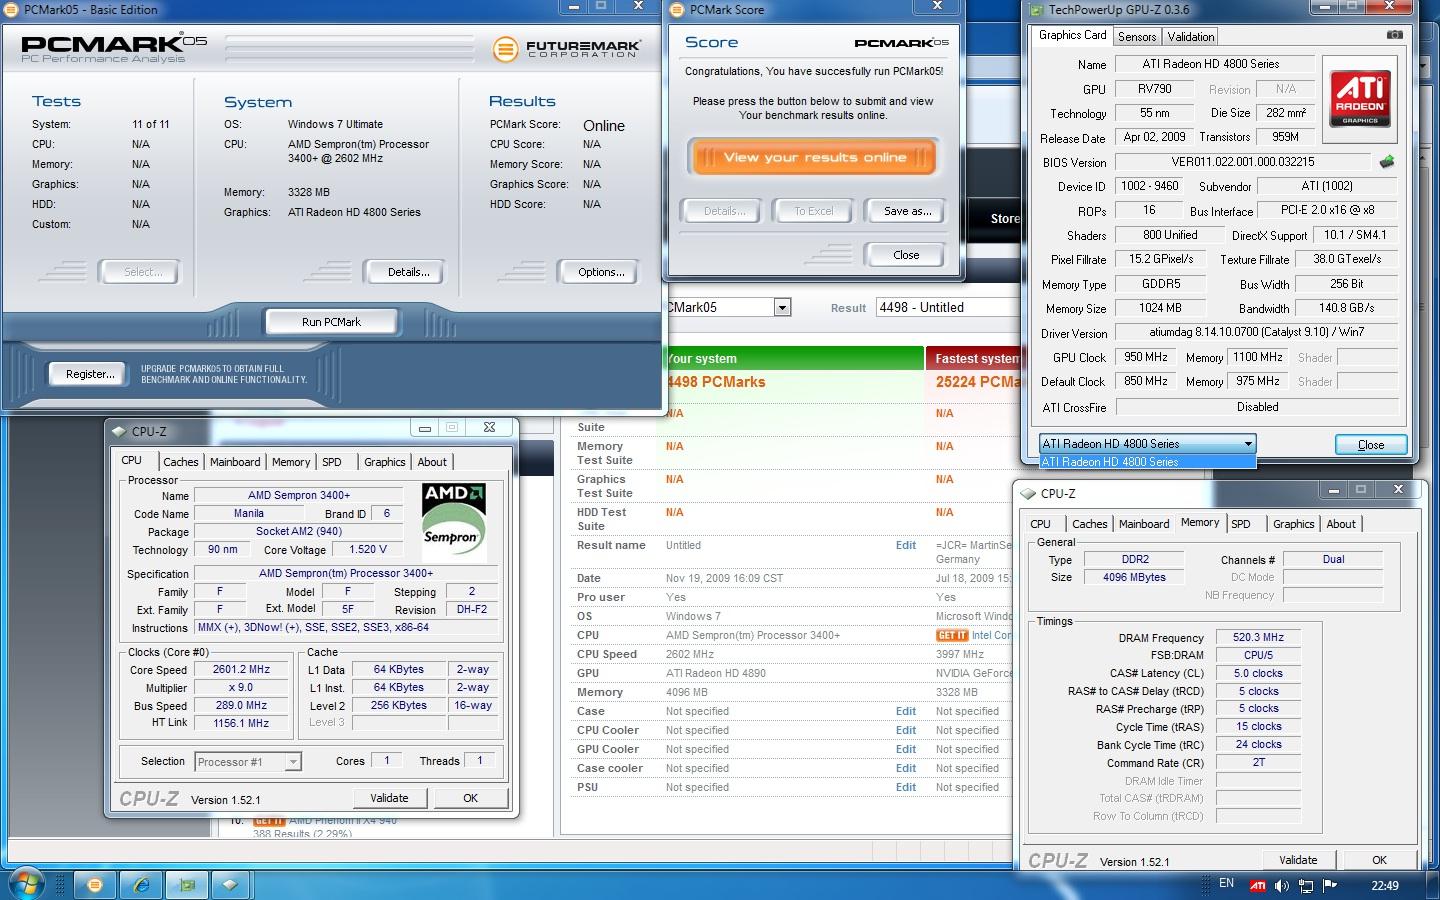Open the CPU-Z taskbar button
This screenshot has width=1440, height=900.
[231, 885]
